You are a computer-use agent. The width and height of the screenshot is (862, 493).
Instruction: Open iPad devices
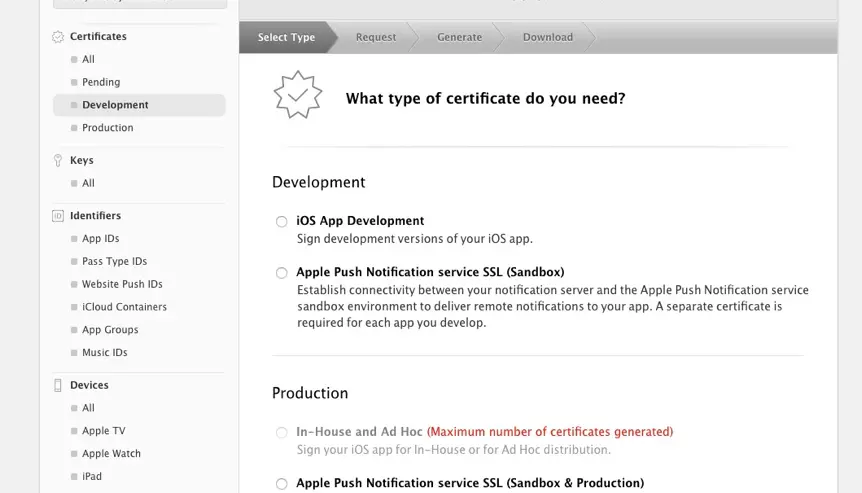92,477
